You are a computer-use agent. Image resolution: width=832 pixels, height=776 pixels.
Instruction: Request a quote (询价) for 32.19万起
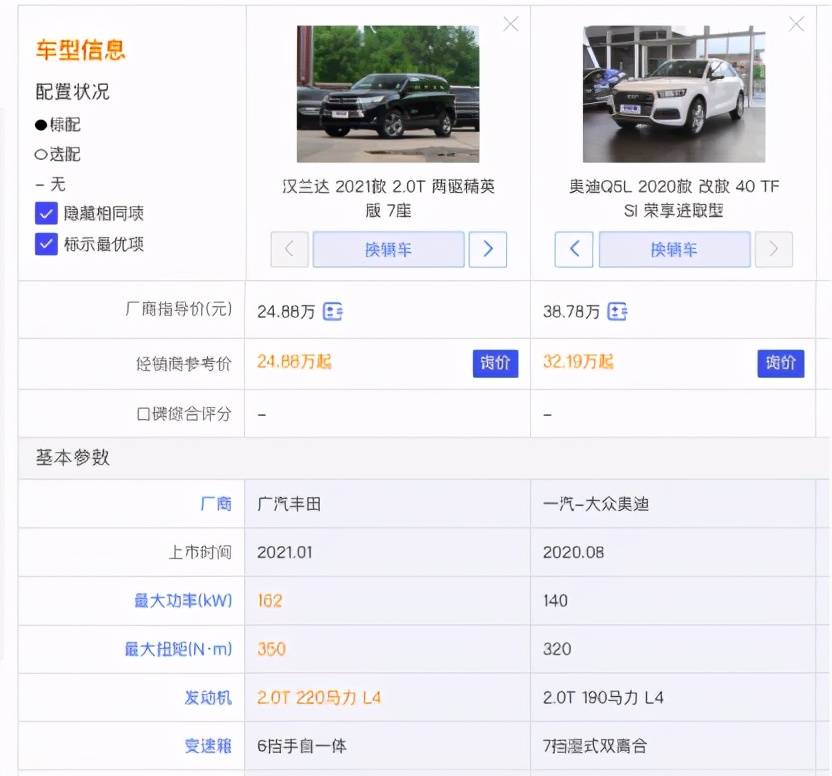[781, 363]
